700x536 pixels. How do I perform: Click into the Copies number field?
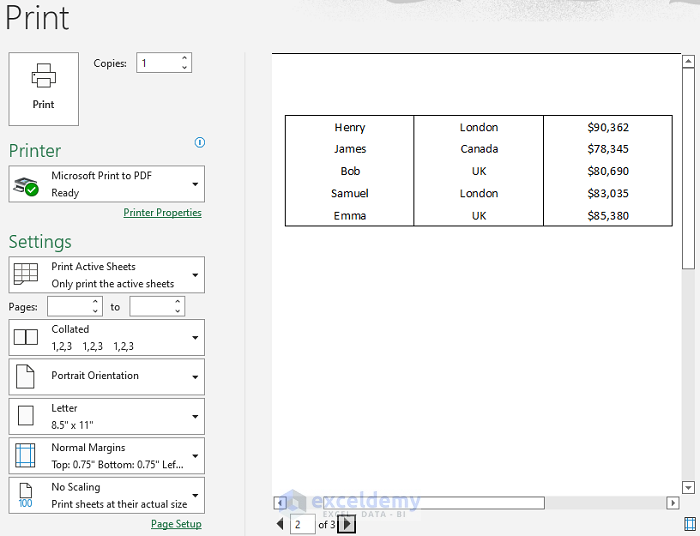point(158,63)
